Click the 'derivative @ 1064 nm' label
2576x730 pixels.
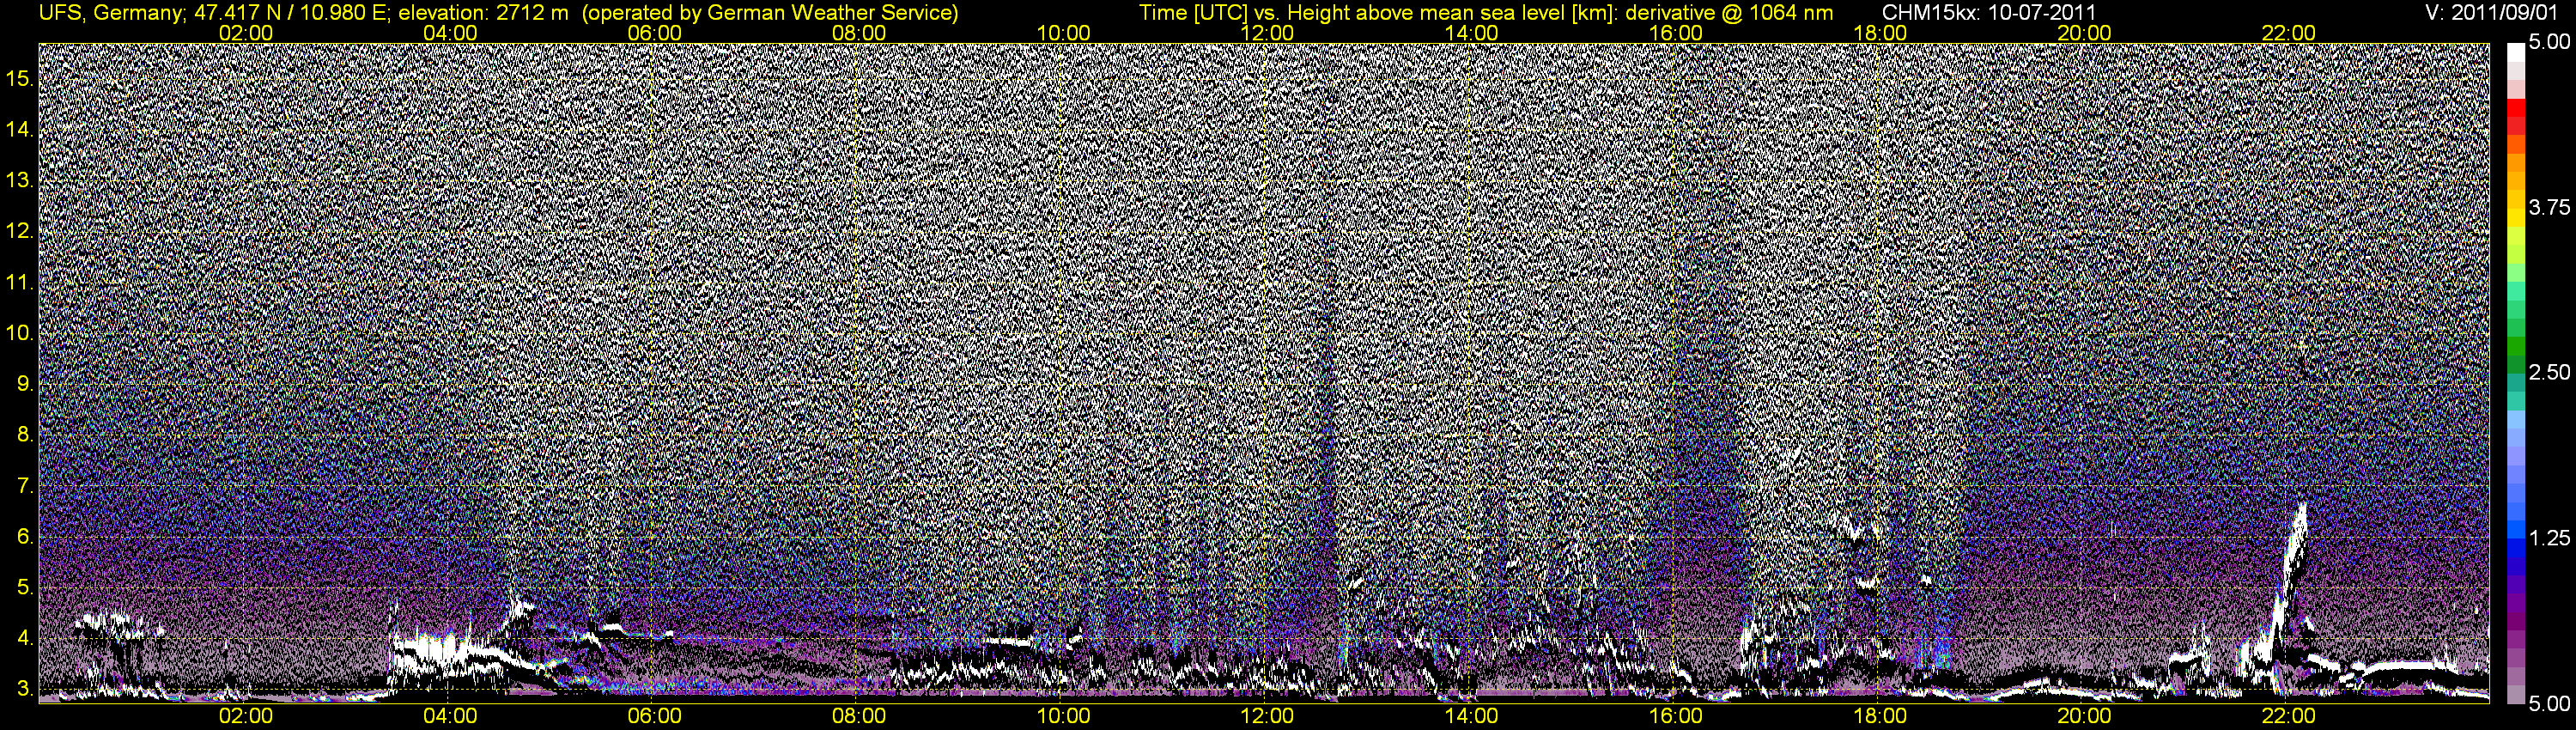[1729, 13]
